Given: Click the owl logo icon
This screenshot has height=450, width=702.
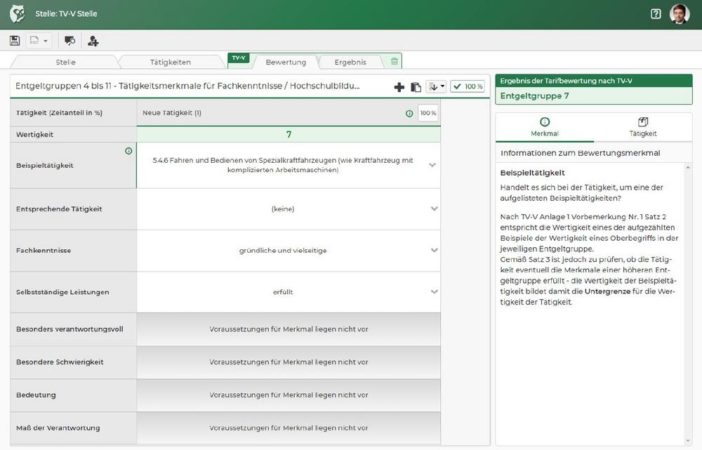Looking at the screenshot, I should coord(19,13).
